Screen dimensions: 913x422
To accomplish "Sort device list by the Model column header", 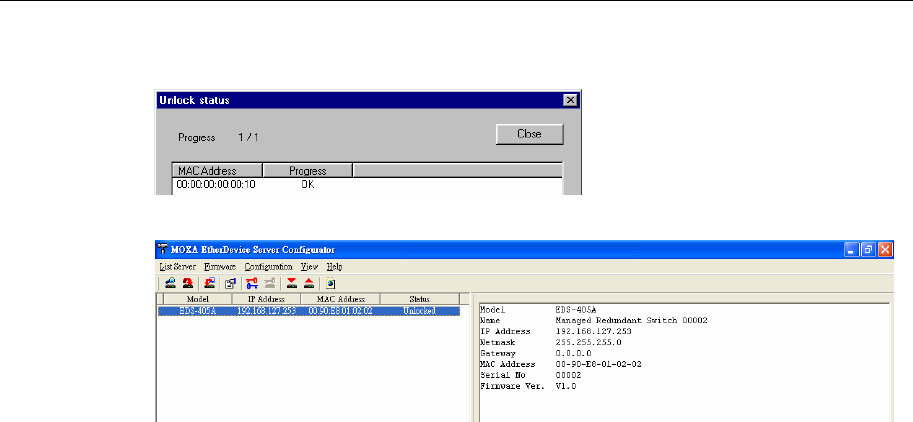I will pyautogui.click(x=197, y=299).
